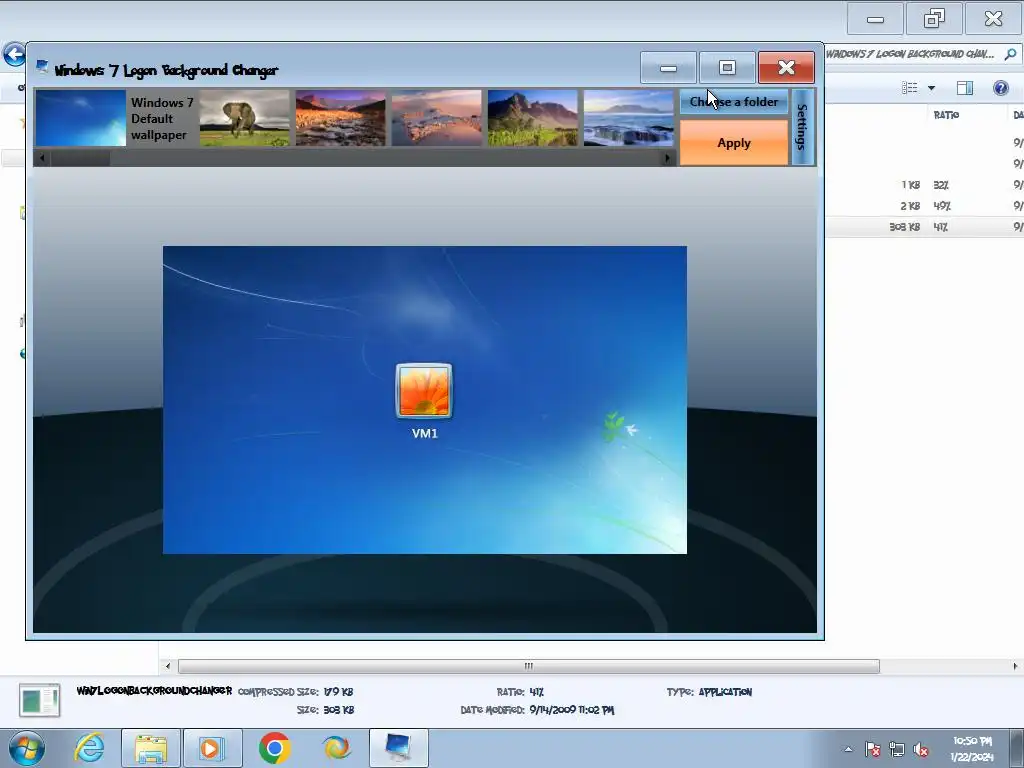Open the Action Center flag icon
Screen dimensions: 1024x768
872,749
